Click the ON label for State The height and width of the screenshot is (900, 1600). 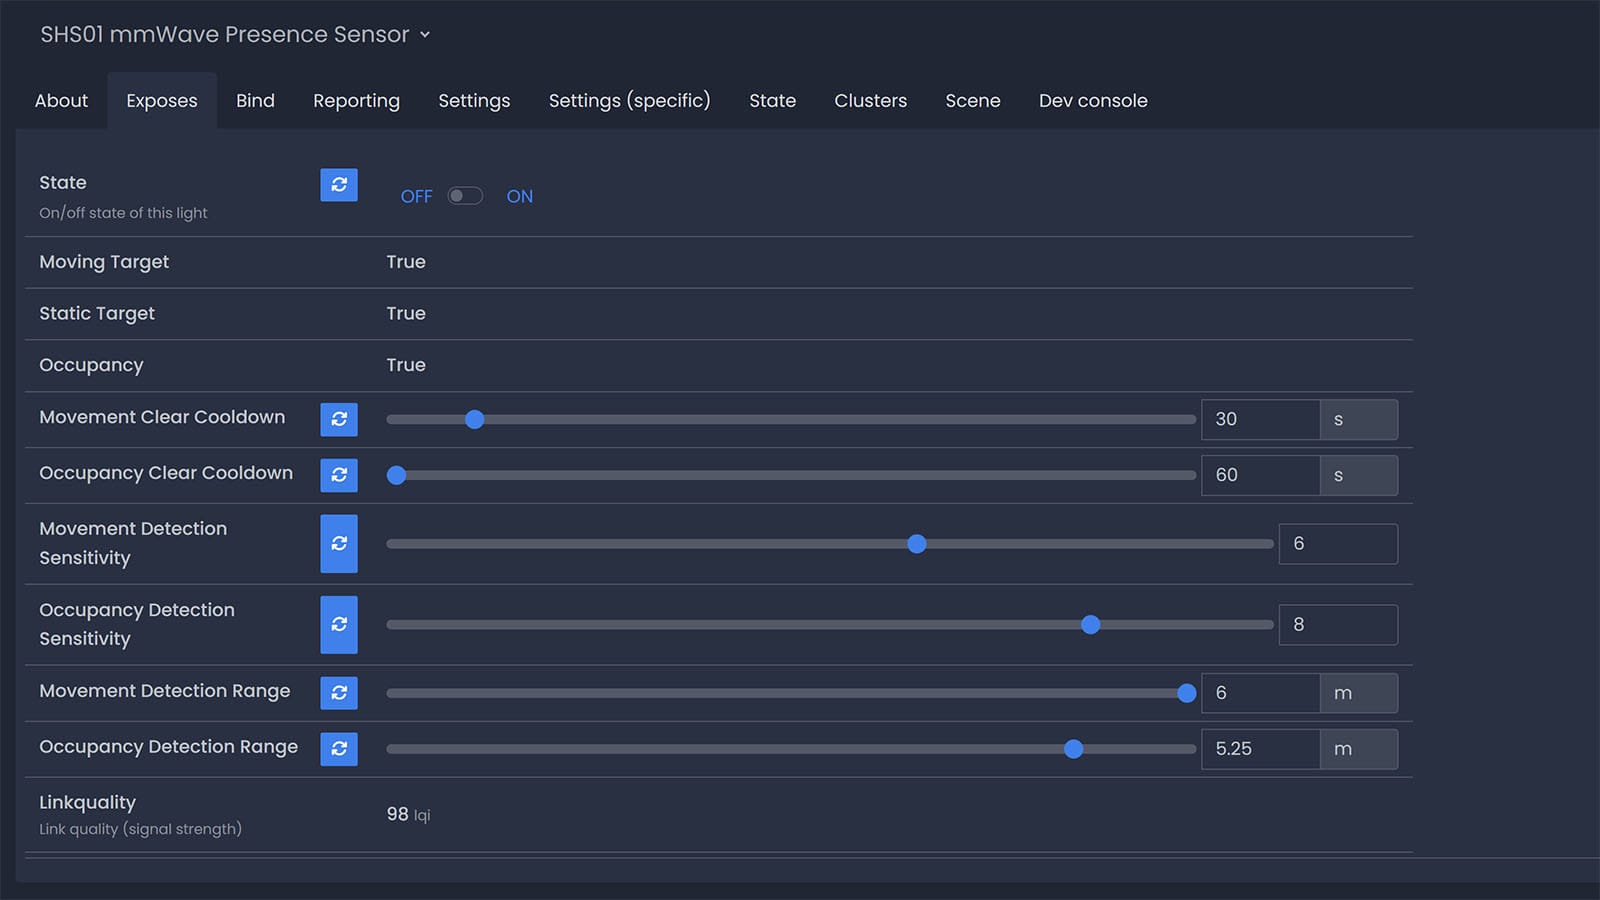click(519, 196)
